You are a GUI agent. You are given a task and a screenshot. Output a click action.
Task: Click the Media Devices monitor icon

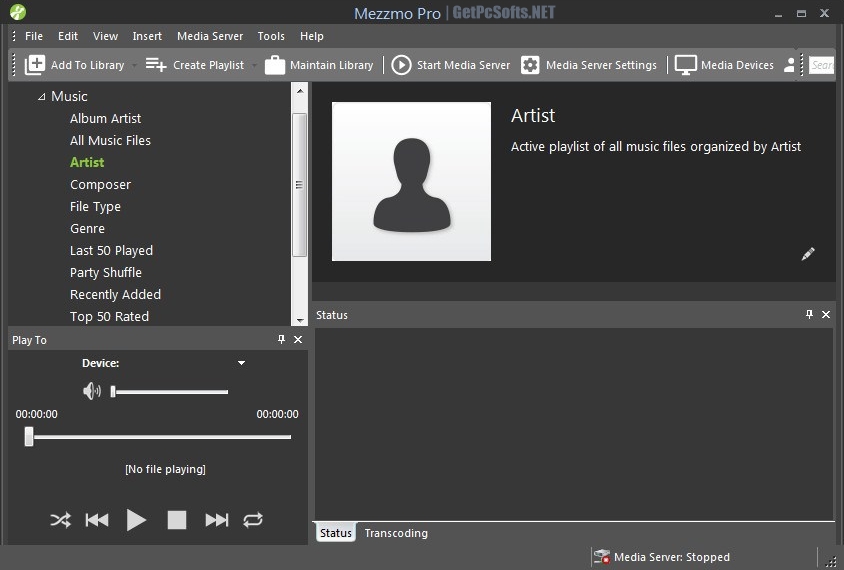686,65
